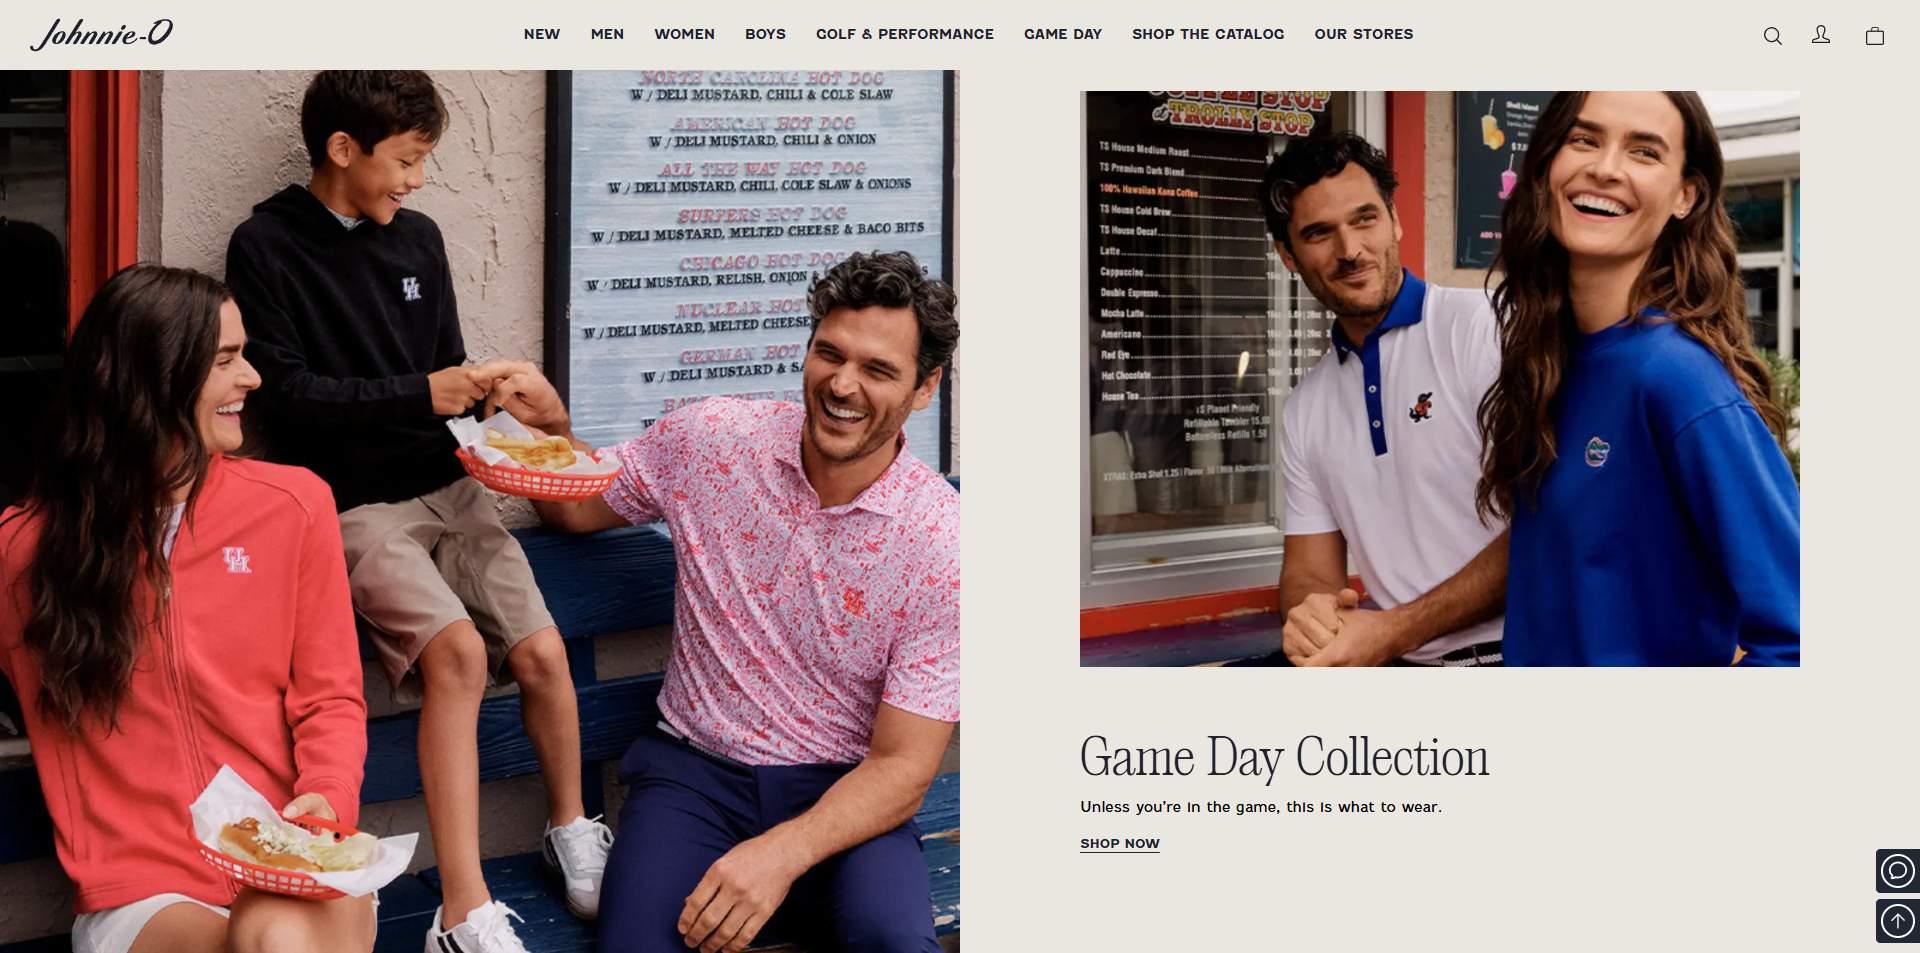Open the search magnifier icon
The height and width of the screenshot is (953, 1920).
(x=1772, y=36)
